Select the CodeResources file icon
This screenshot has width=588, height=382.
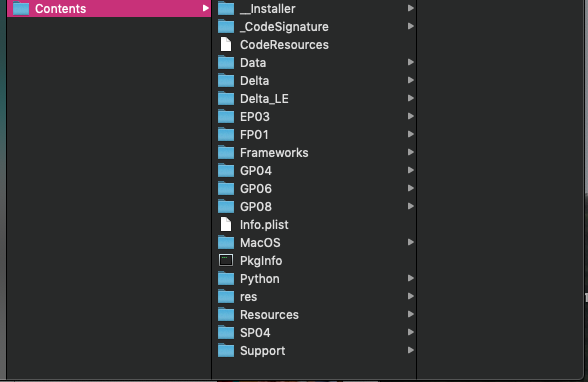point(226,44)
